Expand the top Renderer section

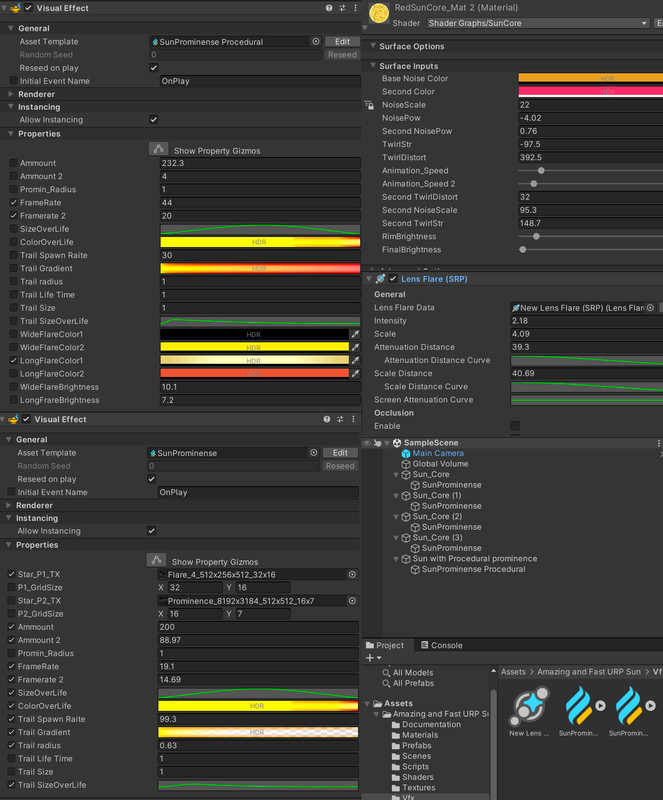[10, 94]
